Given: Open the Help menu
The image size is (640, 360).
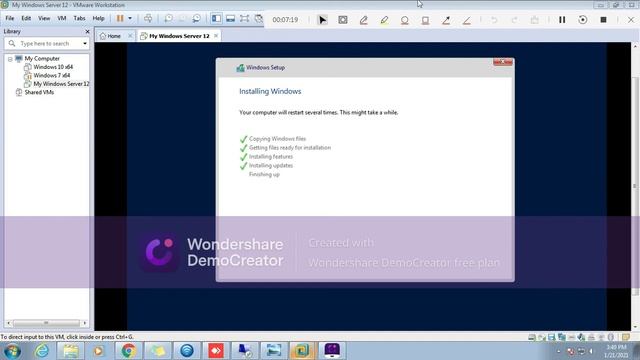Looking at the screenshot, I should (98, 18).
